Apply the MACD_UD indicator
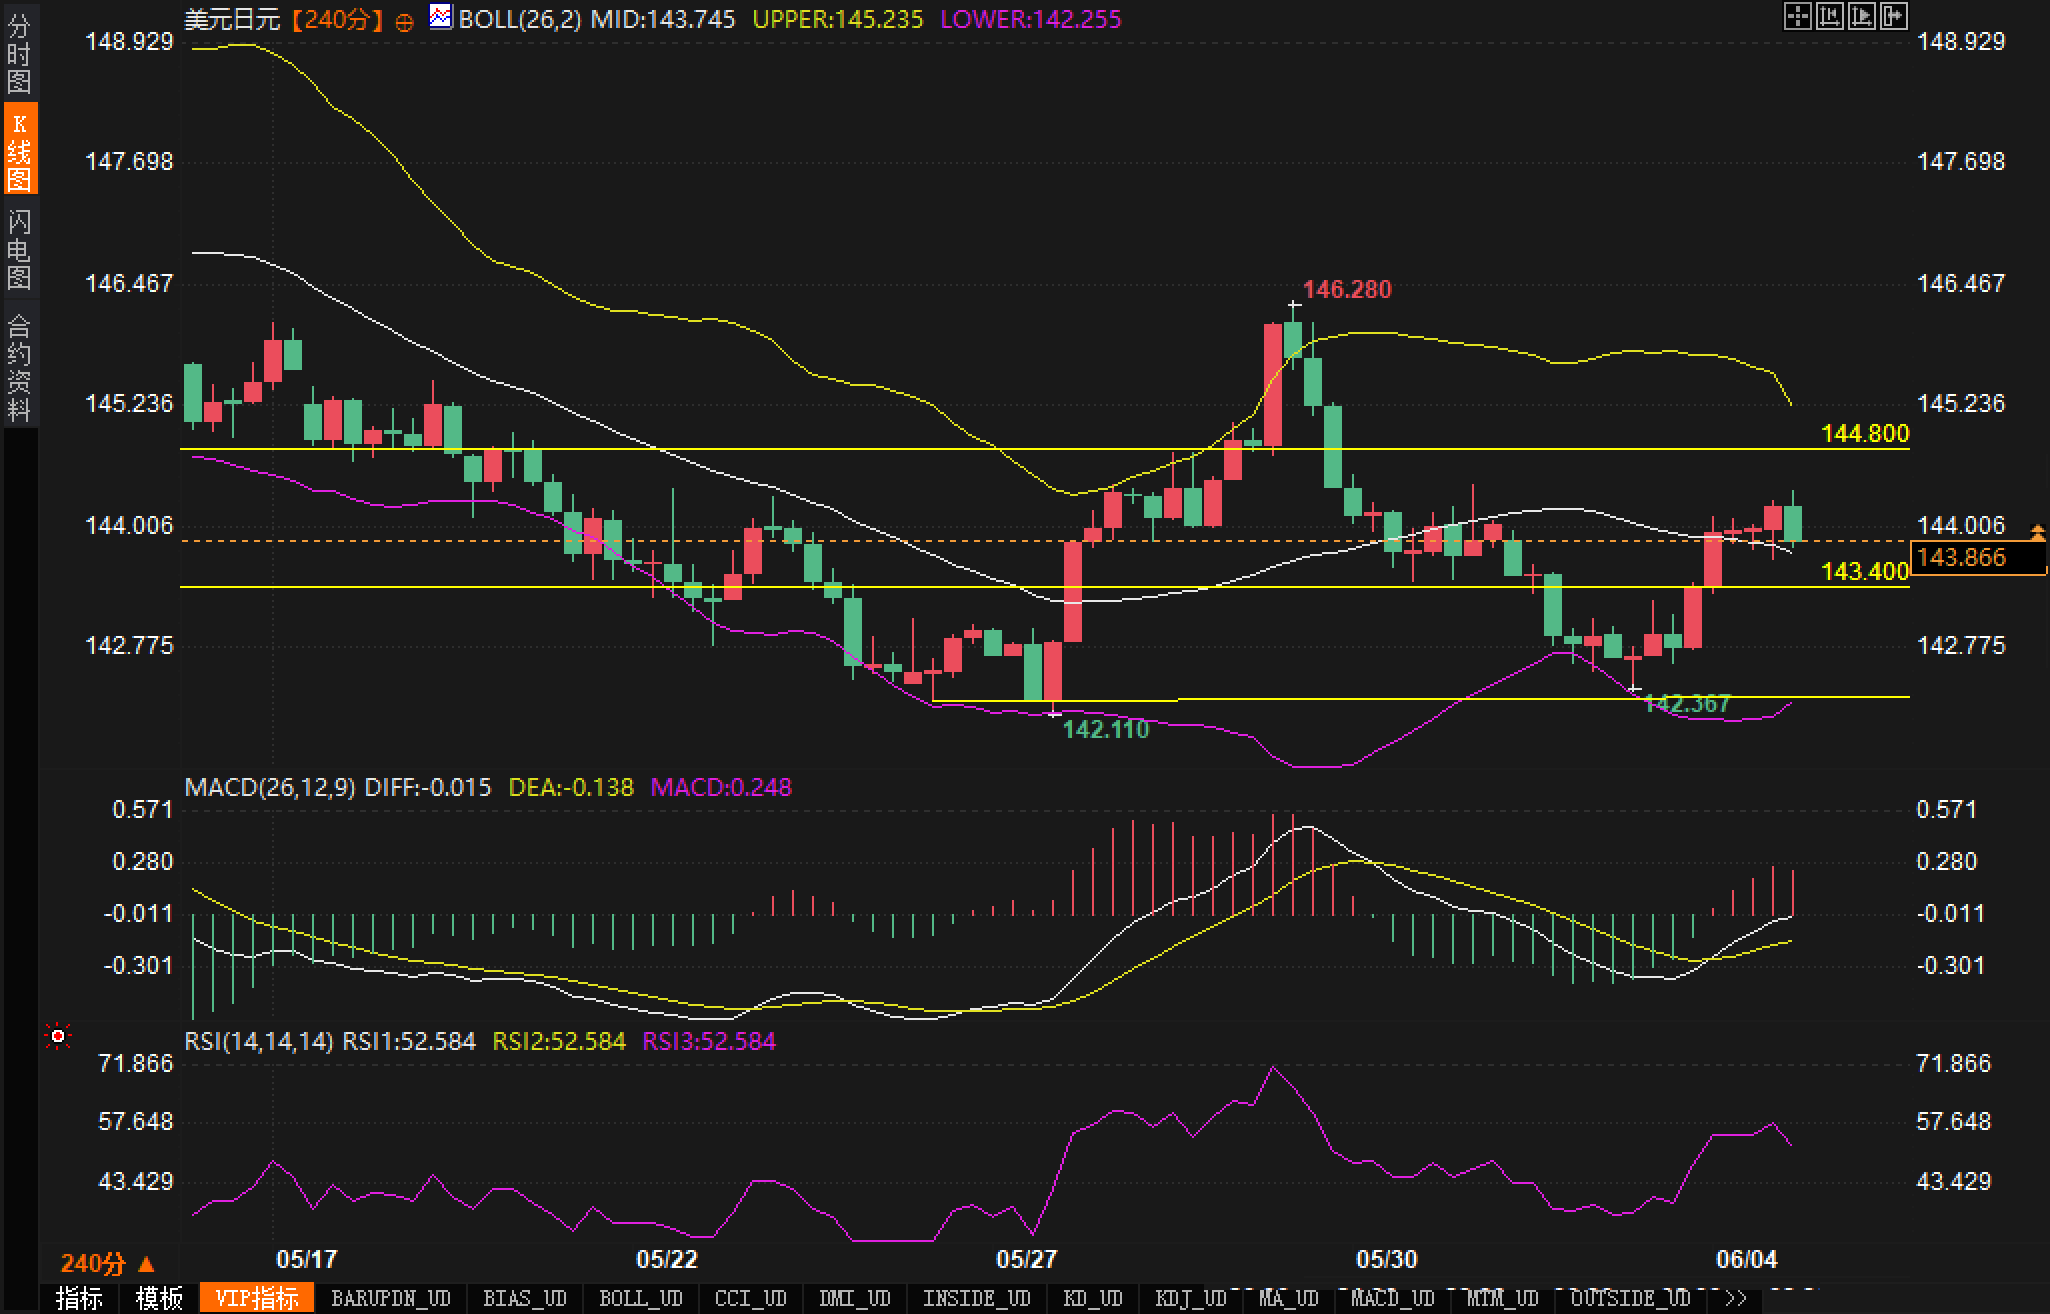Image resolution: width=2050 pixels, height=1314 pixels. click(1392, 1298)
